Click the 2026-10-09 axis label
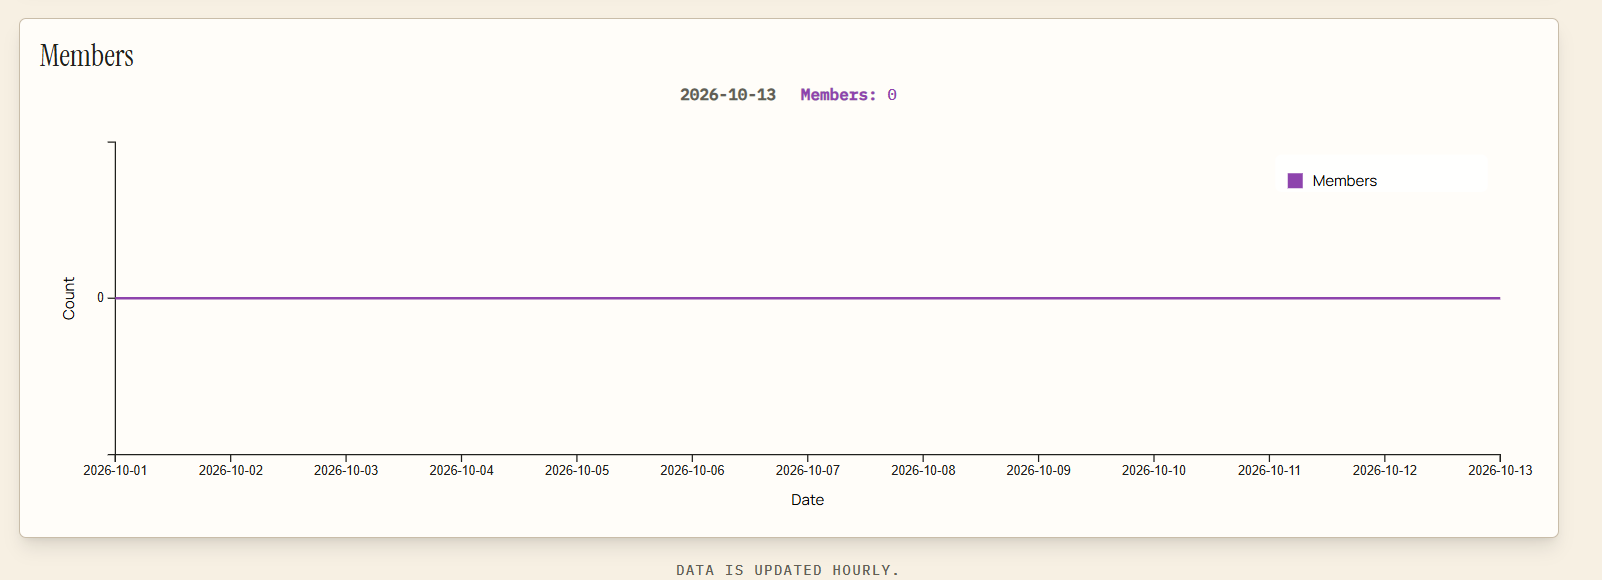This screenshot has width=1602, height=580. tap(1038, 470)
